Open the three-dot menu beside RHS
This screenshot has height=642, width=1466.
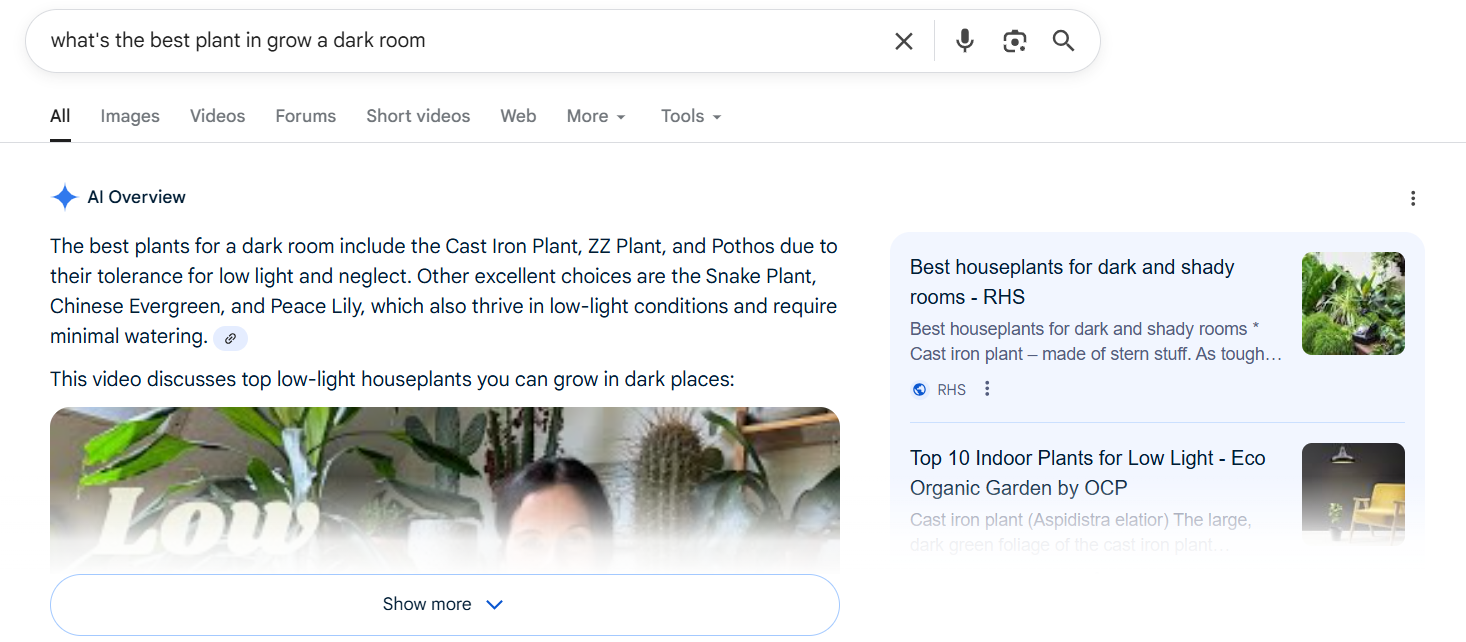tap(987, 388)
